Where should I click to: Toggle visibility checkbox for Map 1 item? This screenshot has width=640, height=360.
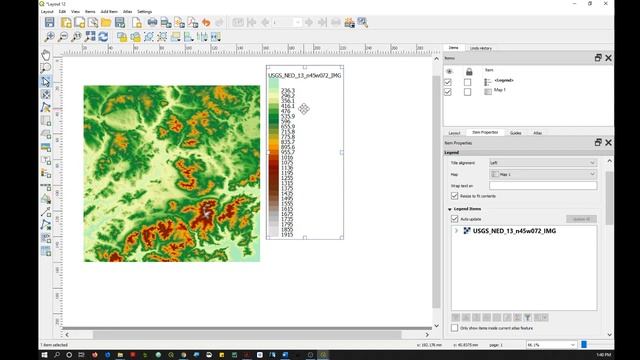[x=448, y=92]
